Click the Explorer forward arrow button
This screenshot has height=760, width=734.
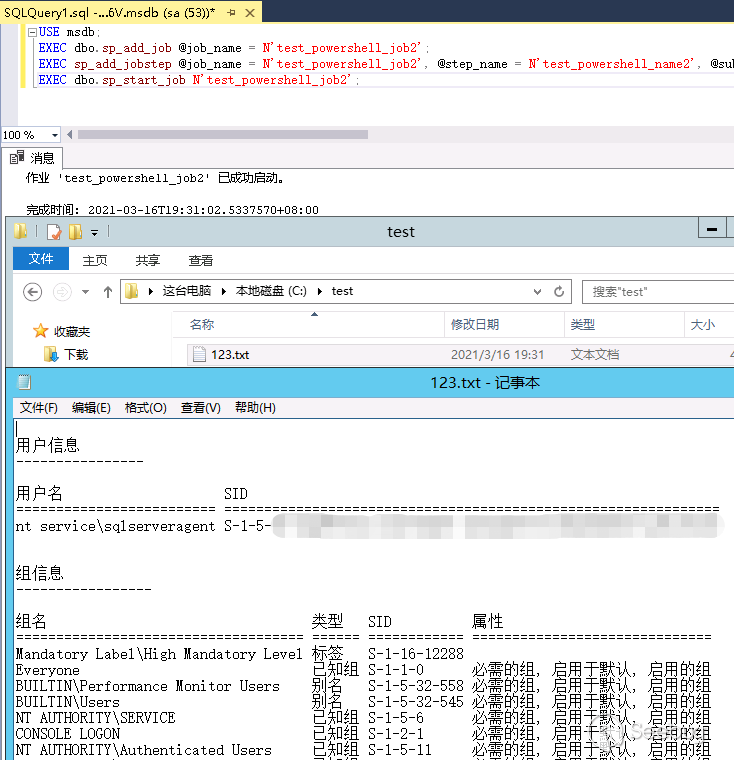62,292
